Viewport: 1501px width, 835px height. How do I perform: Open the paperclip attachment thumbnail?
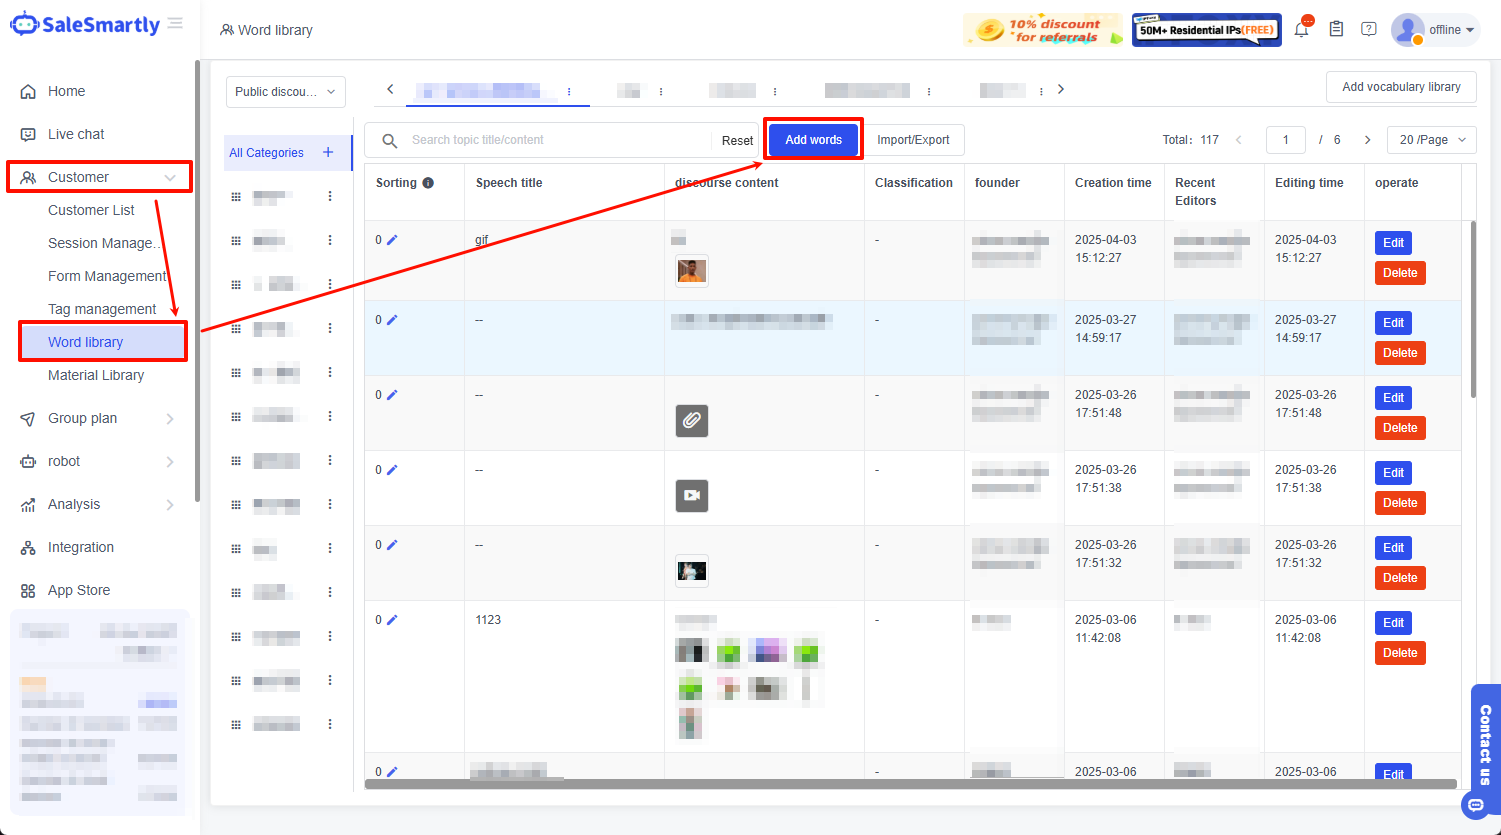692,421
